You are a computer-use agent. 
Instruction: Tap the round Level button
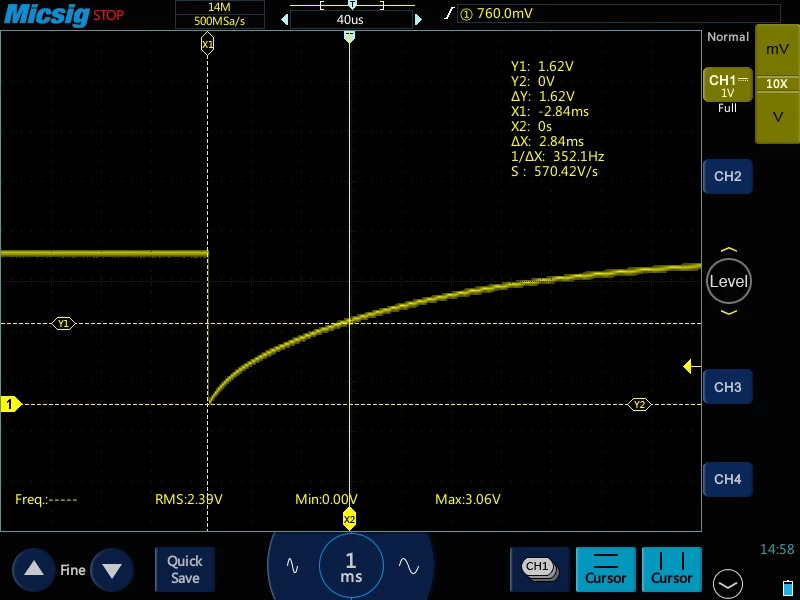(x=729, y=281)
